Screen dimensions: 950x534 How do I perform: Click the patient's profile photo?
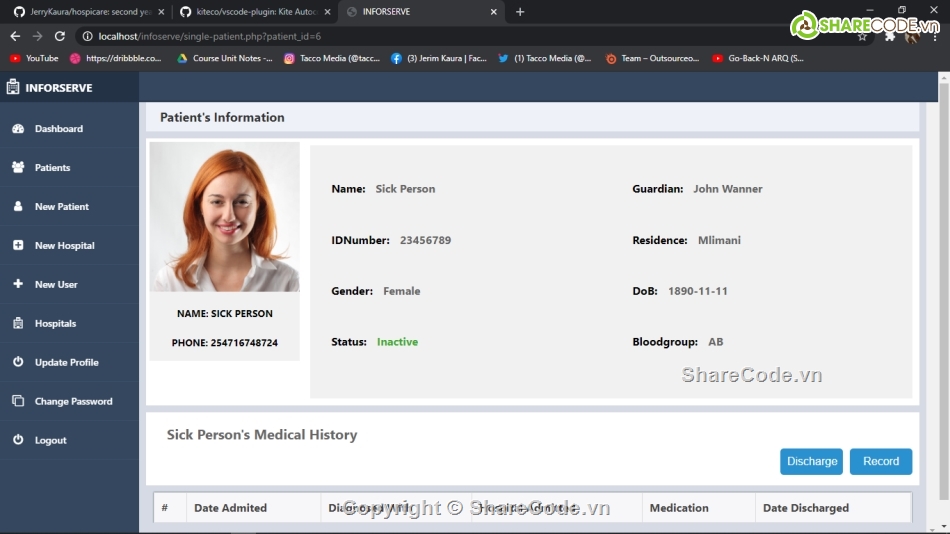[224, 217]
